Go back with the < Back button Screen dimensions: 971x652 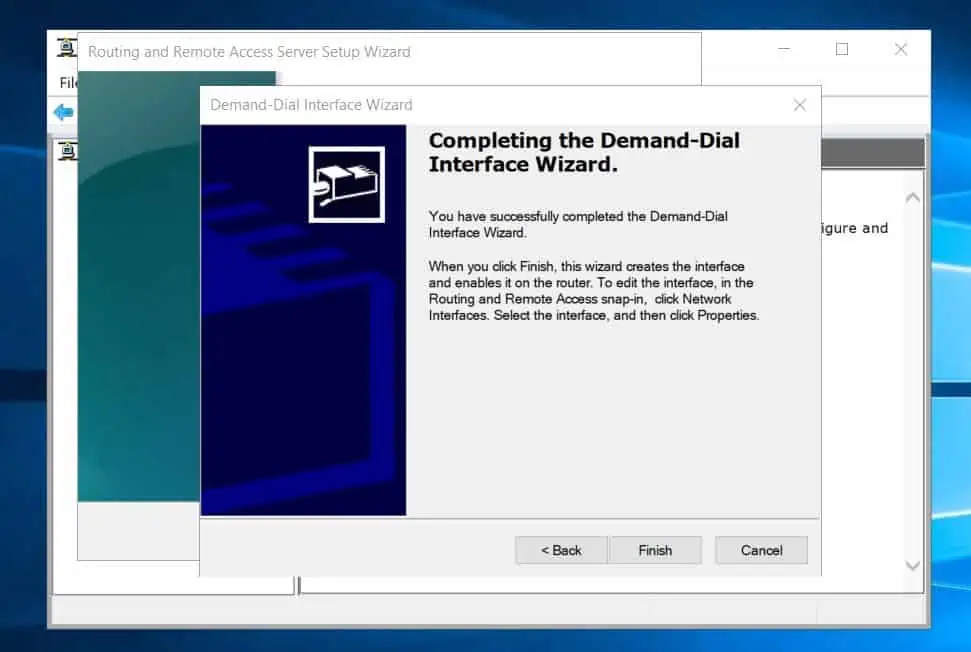[x=561, y=550]
